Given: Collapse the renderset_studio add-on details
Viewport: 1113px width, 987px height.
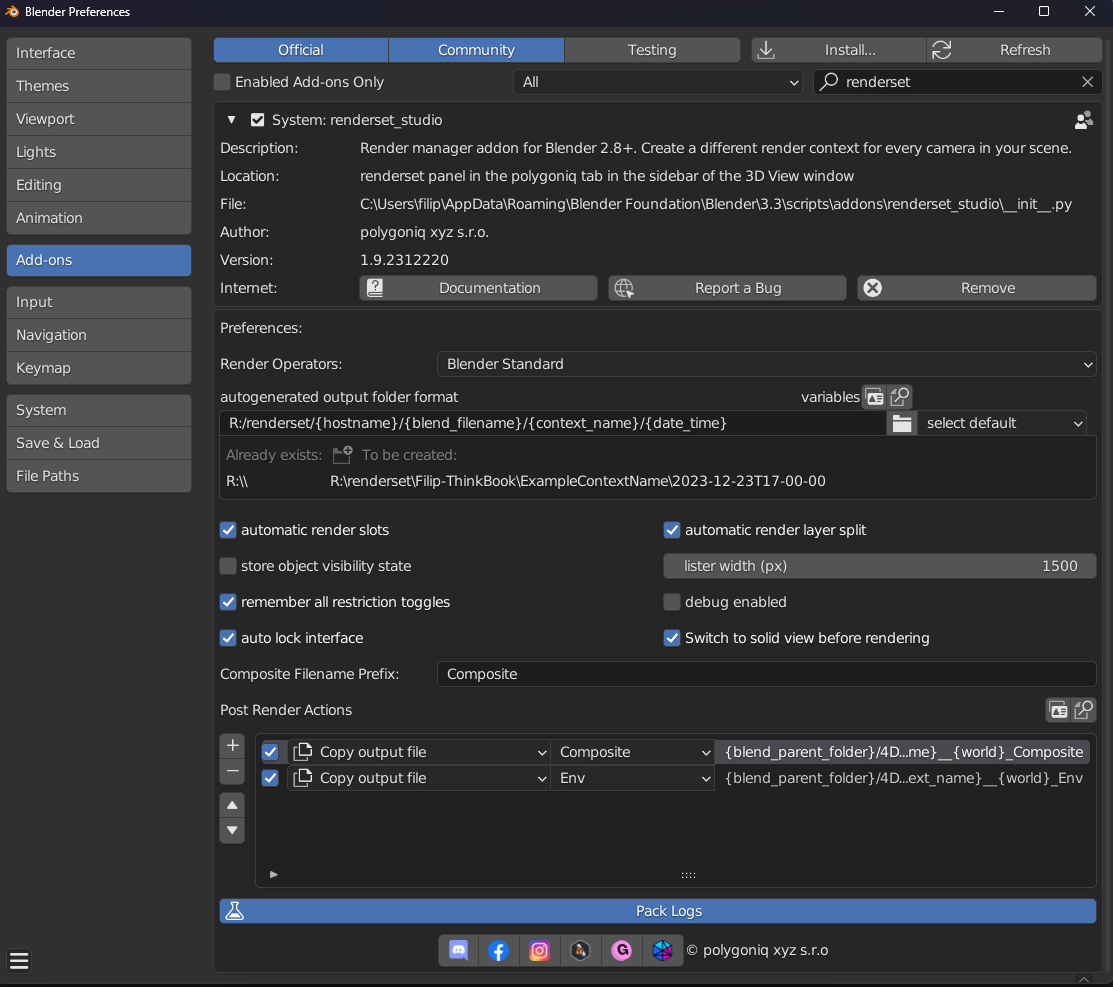Looking at the screenshot, I should pyautogui.click(x=231, y=120).
